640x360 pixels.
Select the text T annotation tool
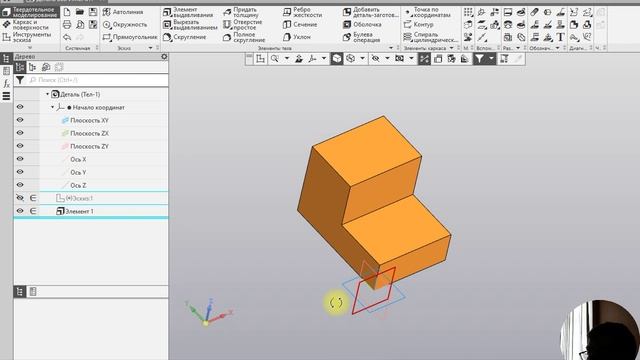coord(560,37)
